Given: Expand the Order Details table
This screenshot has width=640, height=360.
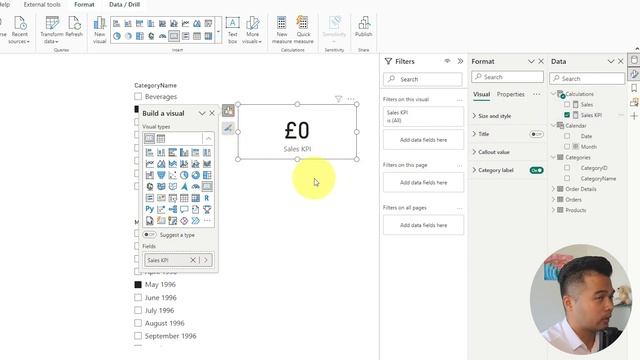Looking at the screenshot, I should 553,189.
